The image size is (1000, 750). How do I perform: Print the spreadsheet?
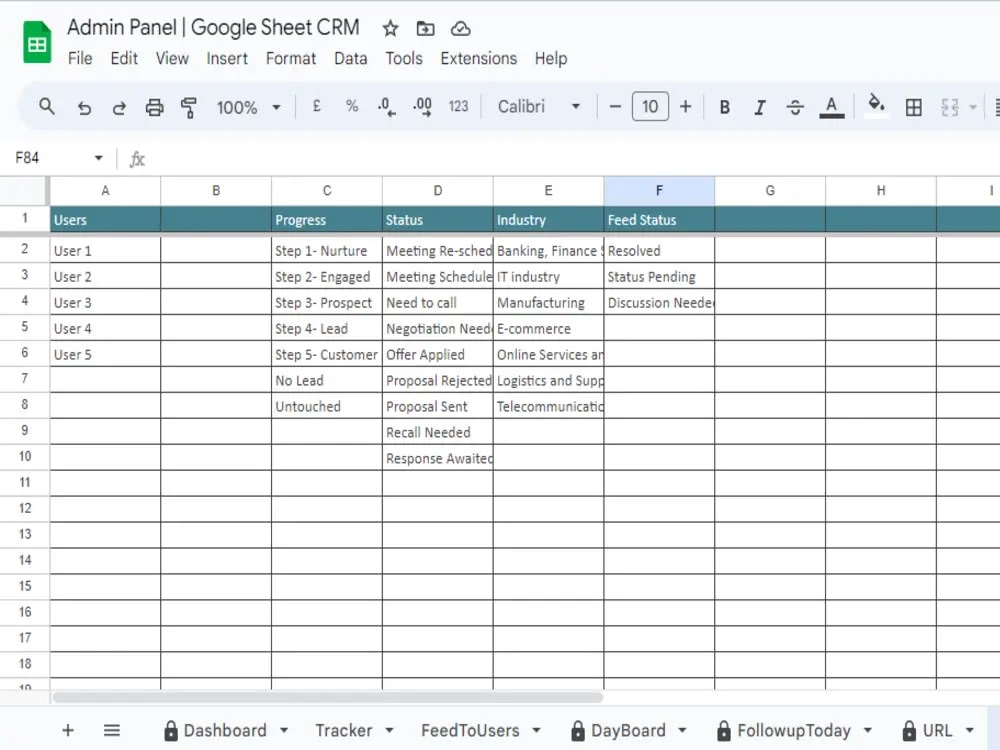(154, 107)
